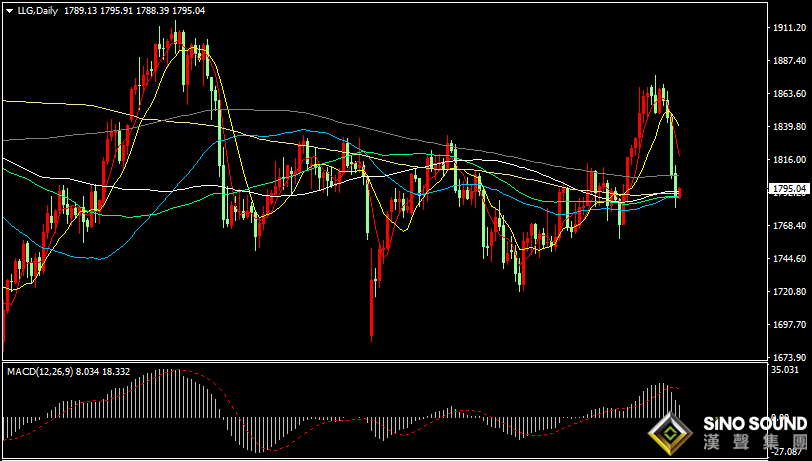The image size is (812, 461).
Task: Select the LLG,Daily chart title text
Action: pyautogui.click(x=38, y=11)
